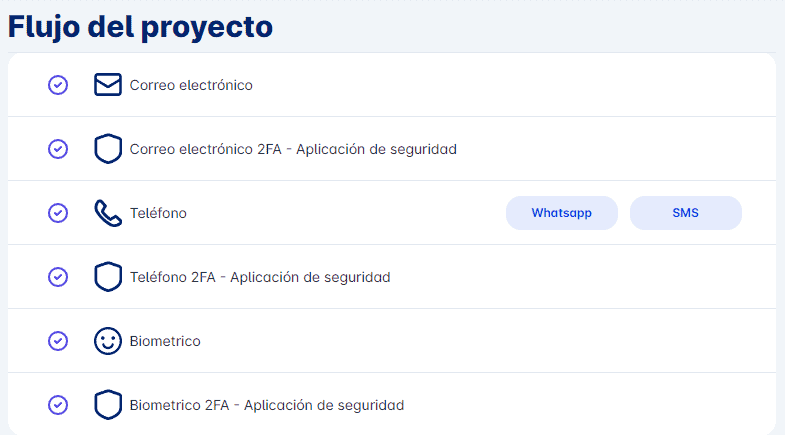Toggle check circle for Teléfono 2FA
785x435 pixels.
58,277
